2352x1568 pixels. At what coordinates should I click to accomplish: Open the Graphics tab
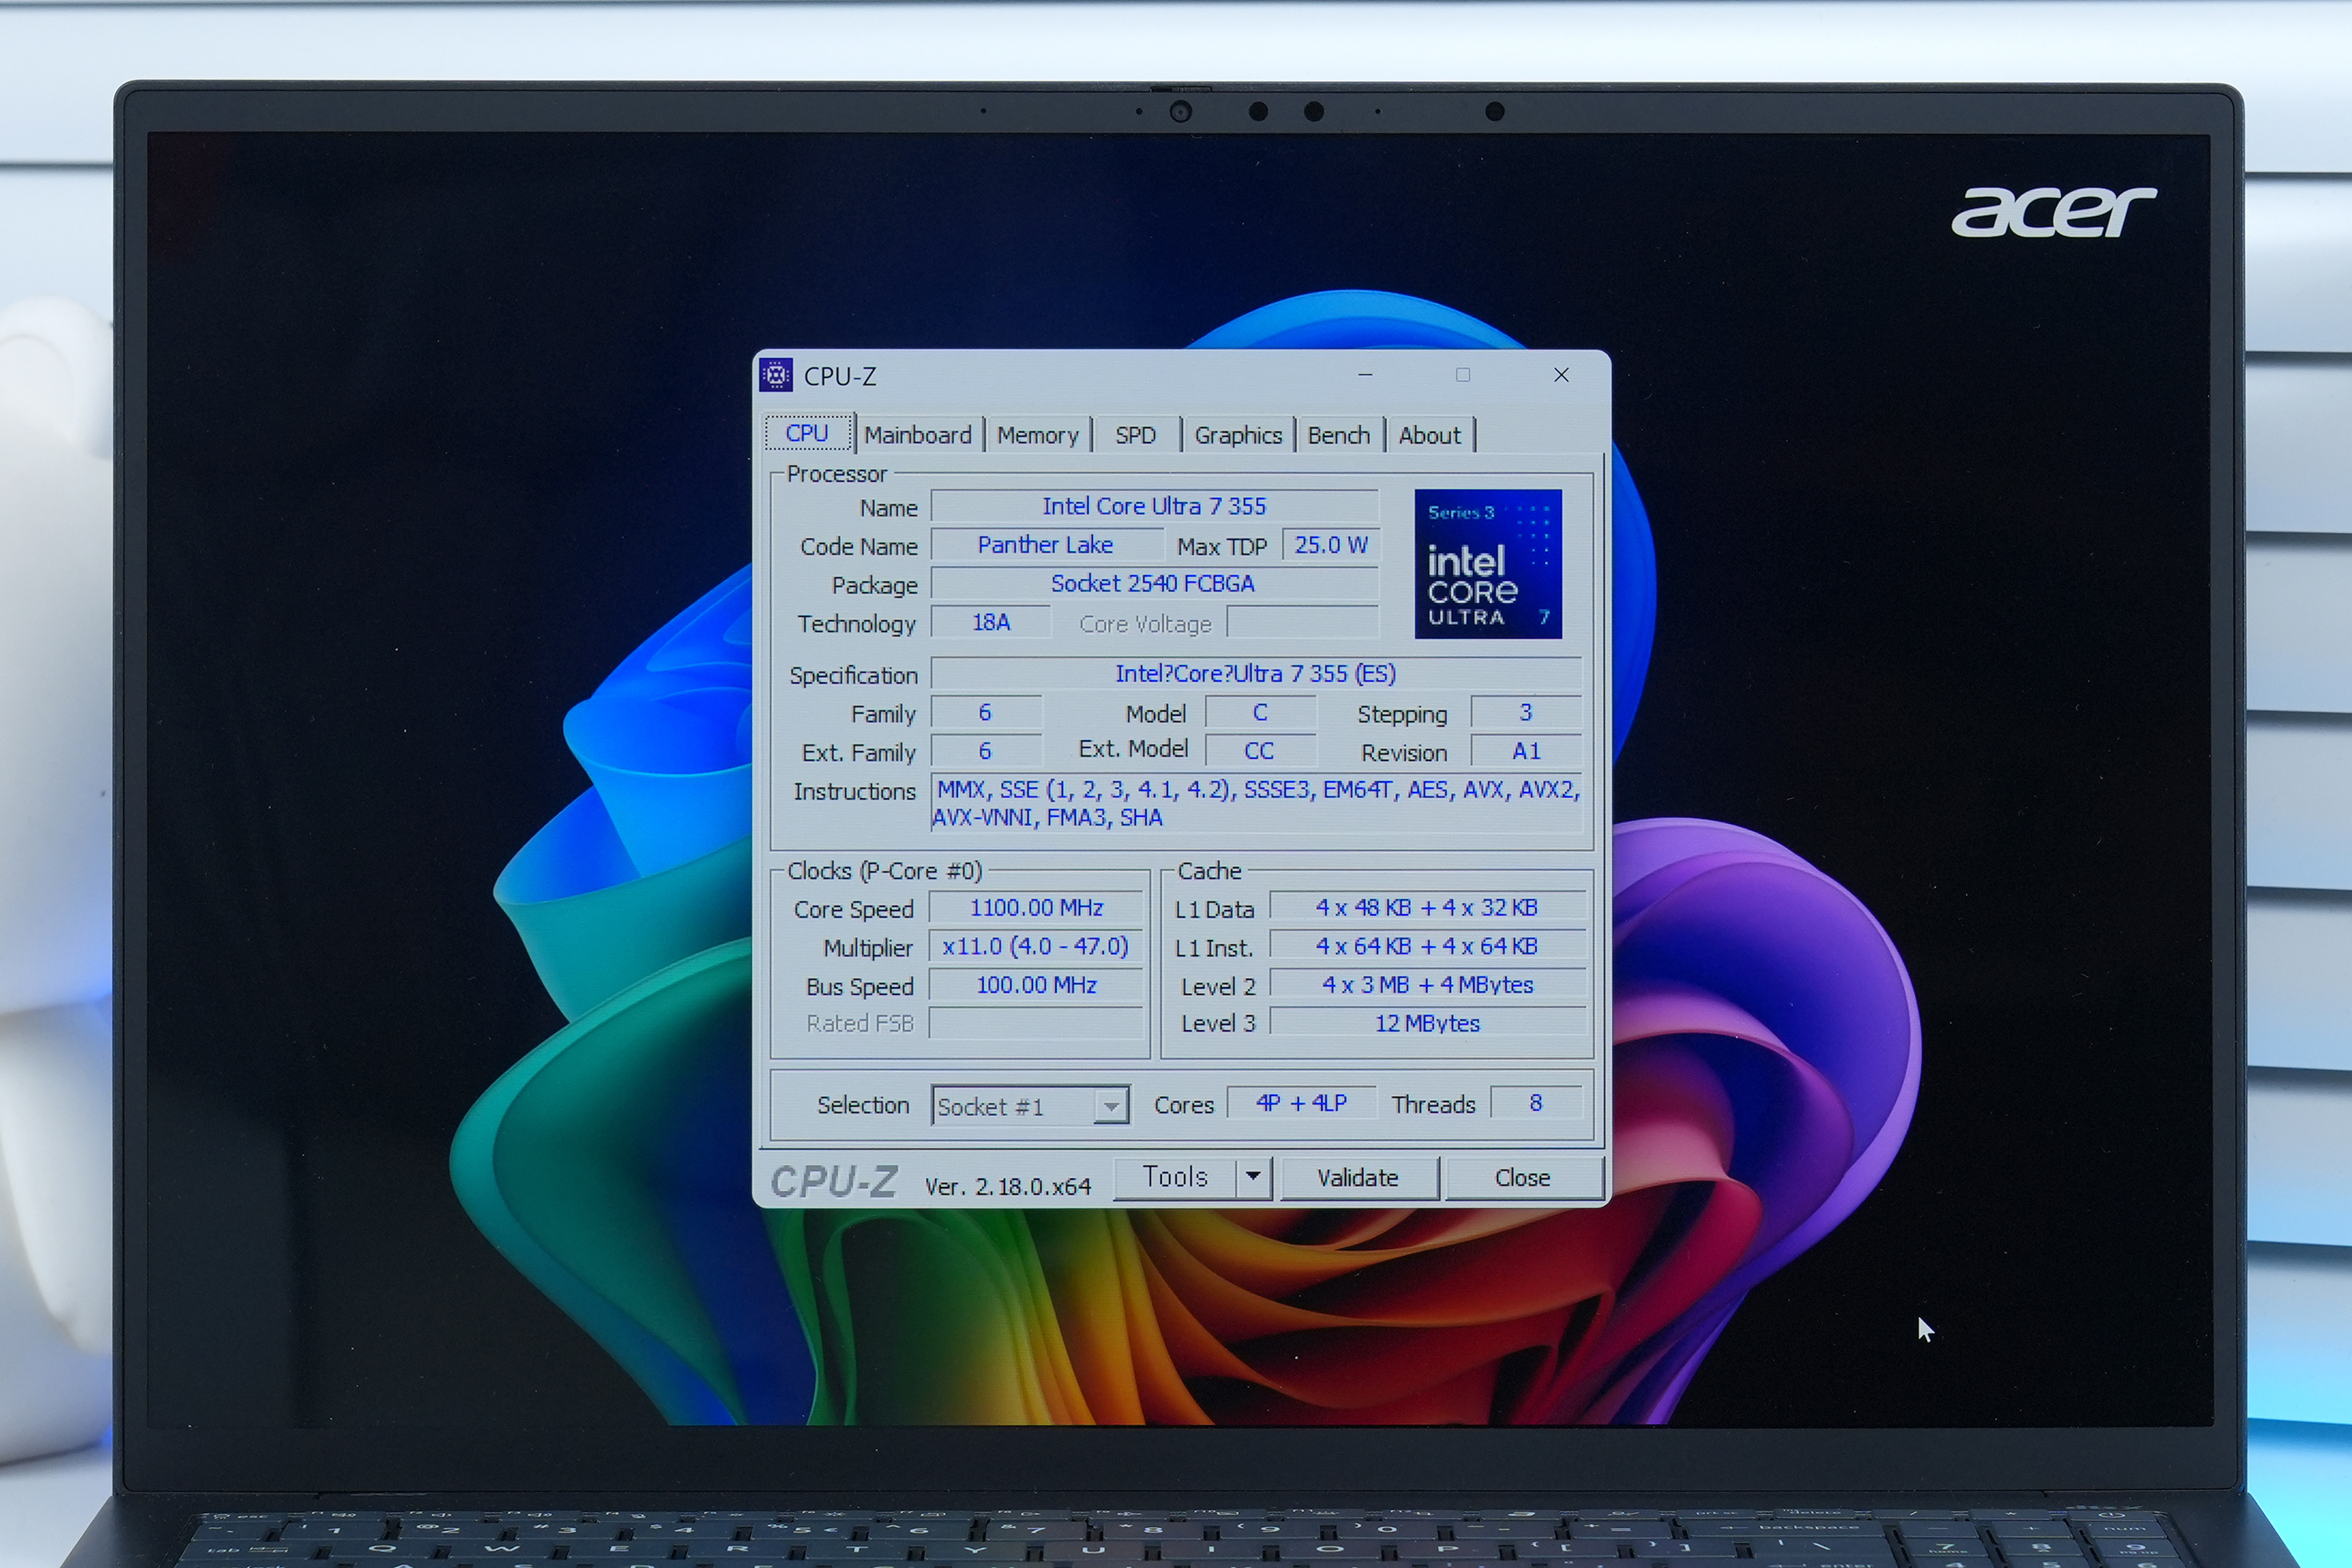(1238, 436)
